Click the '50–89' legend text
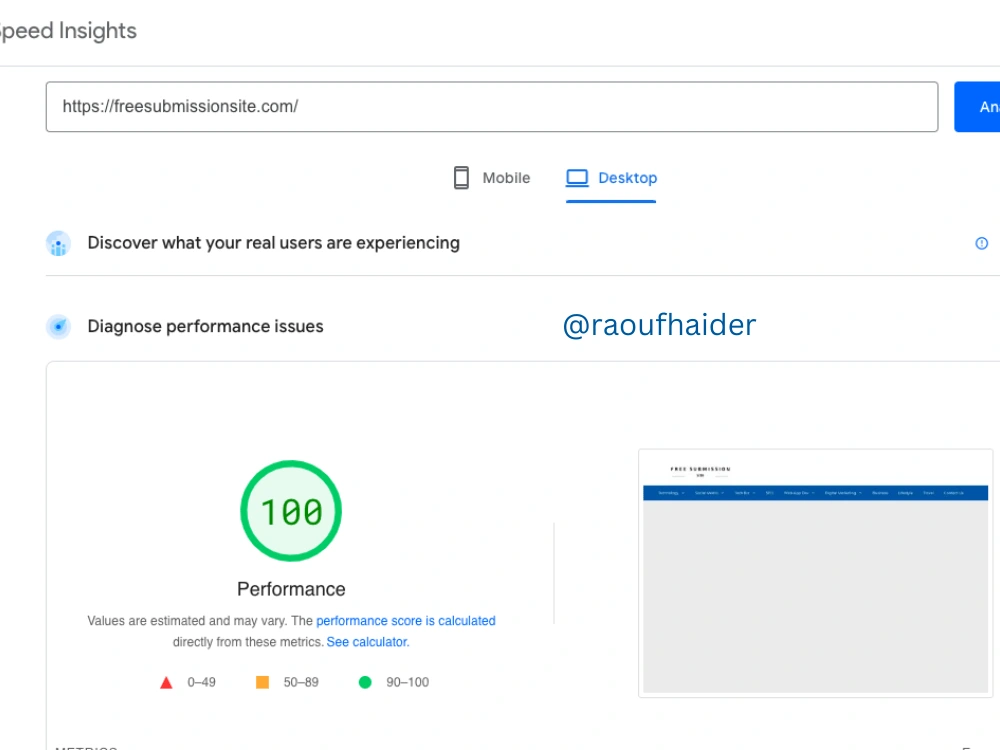 coord(301,682)
